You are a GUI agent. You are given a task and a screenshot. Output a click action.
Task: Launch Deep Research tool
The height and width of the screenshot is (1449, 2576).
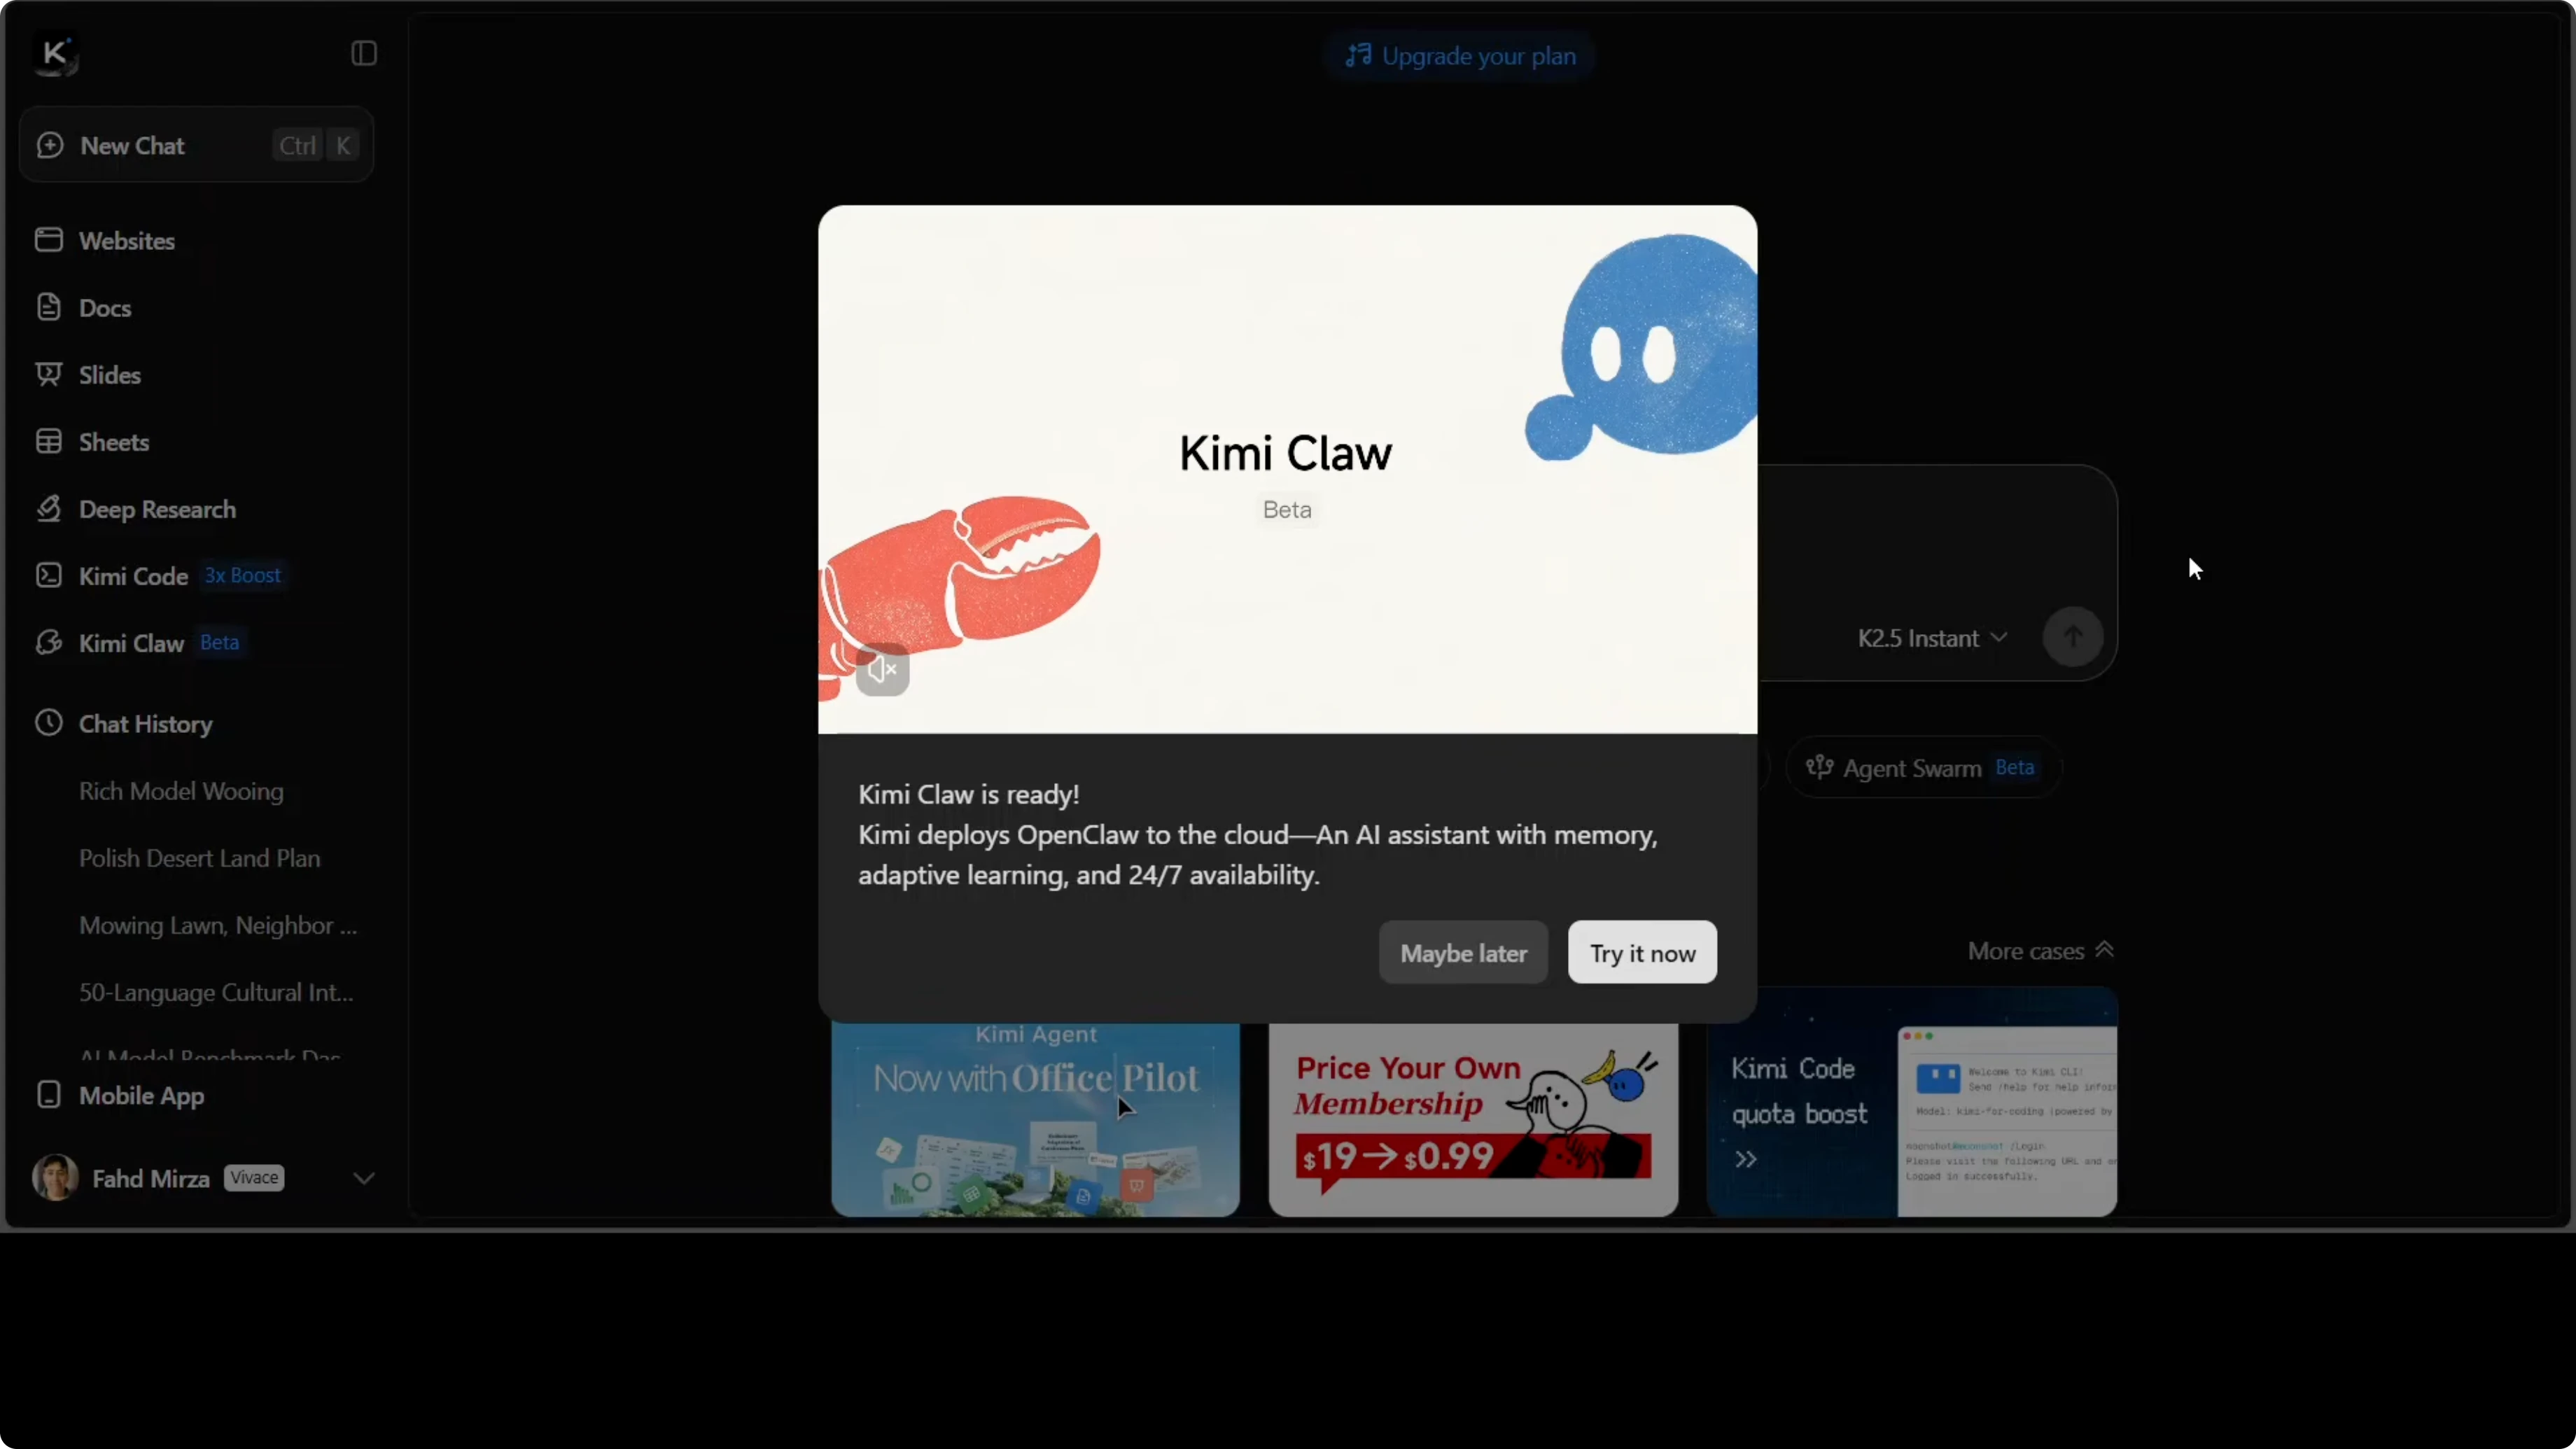pyautogui.click(x=157, y=509)
